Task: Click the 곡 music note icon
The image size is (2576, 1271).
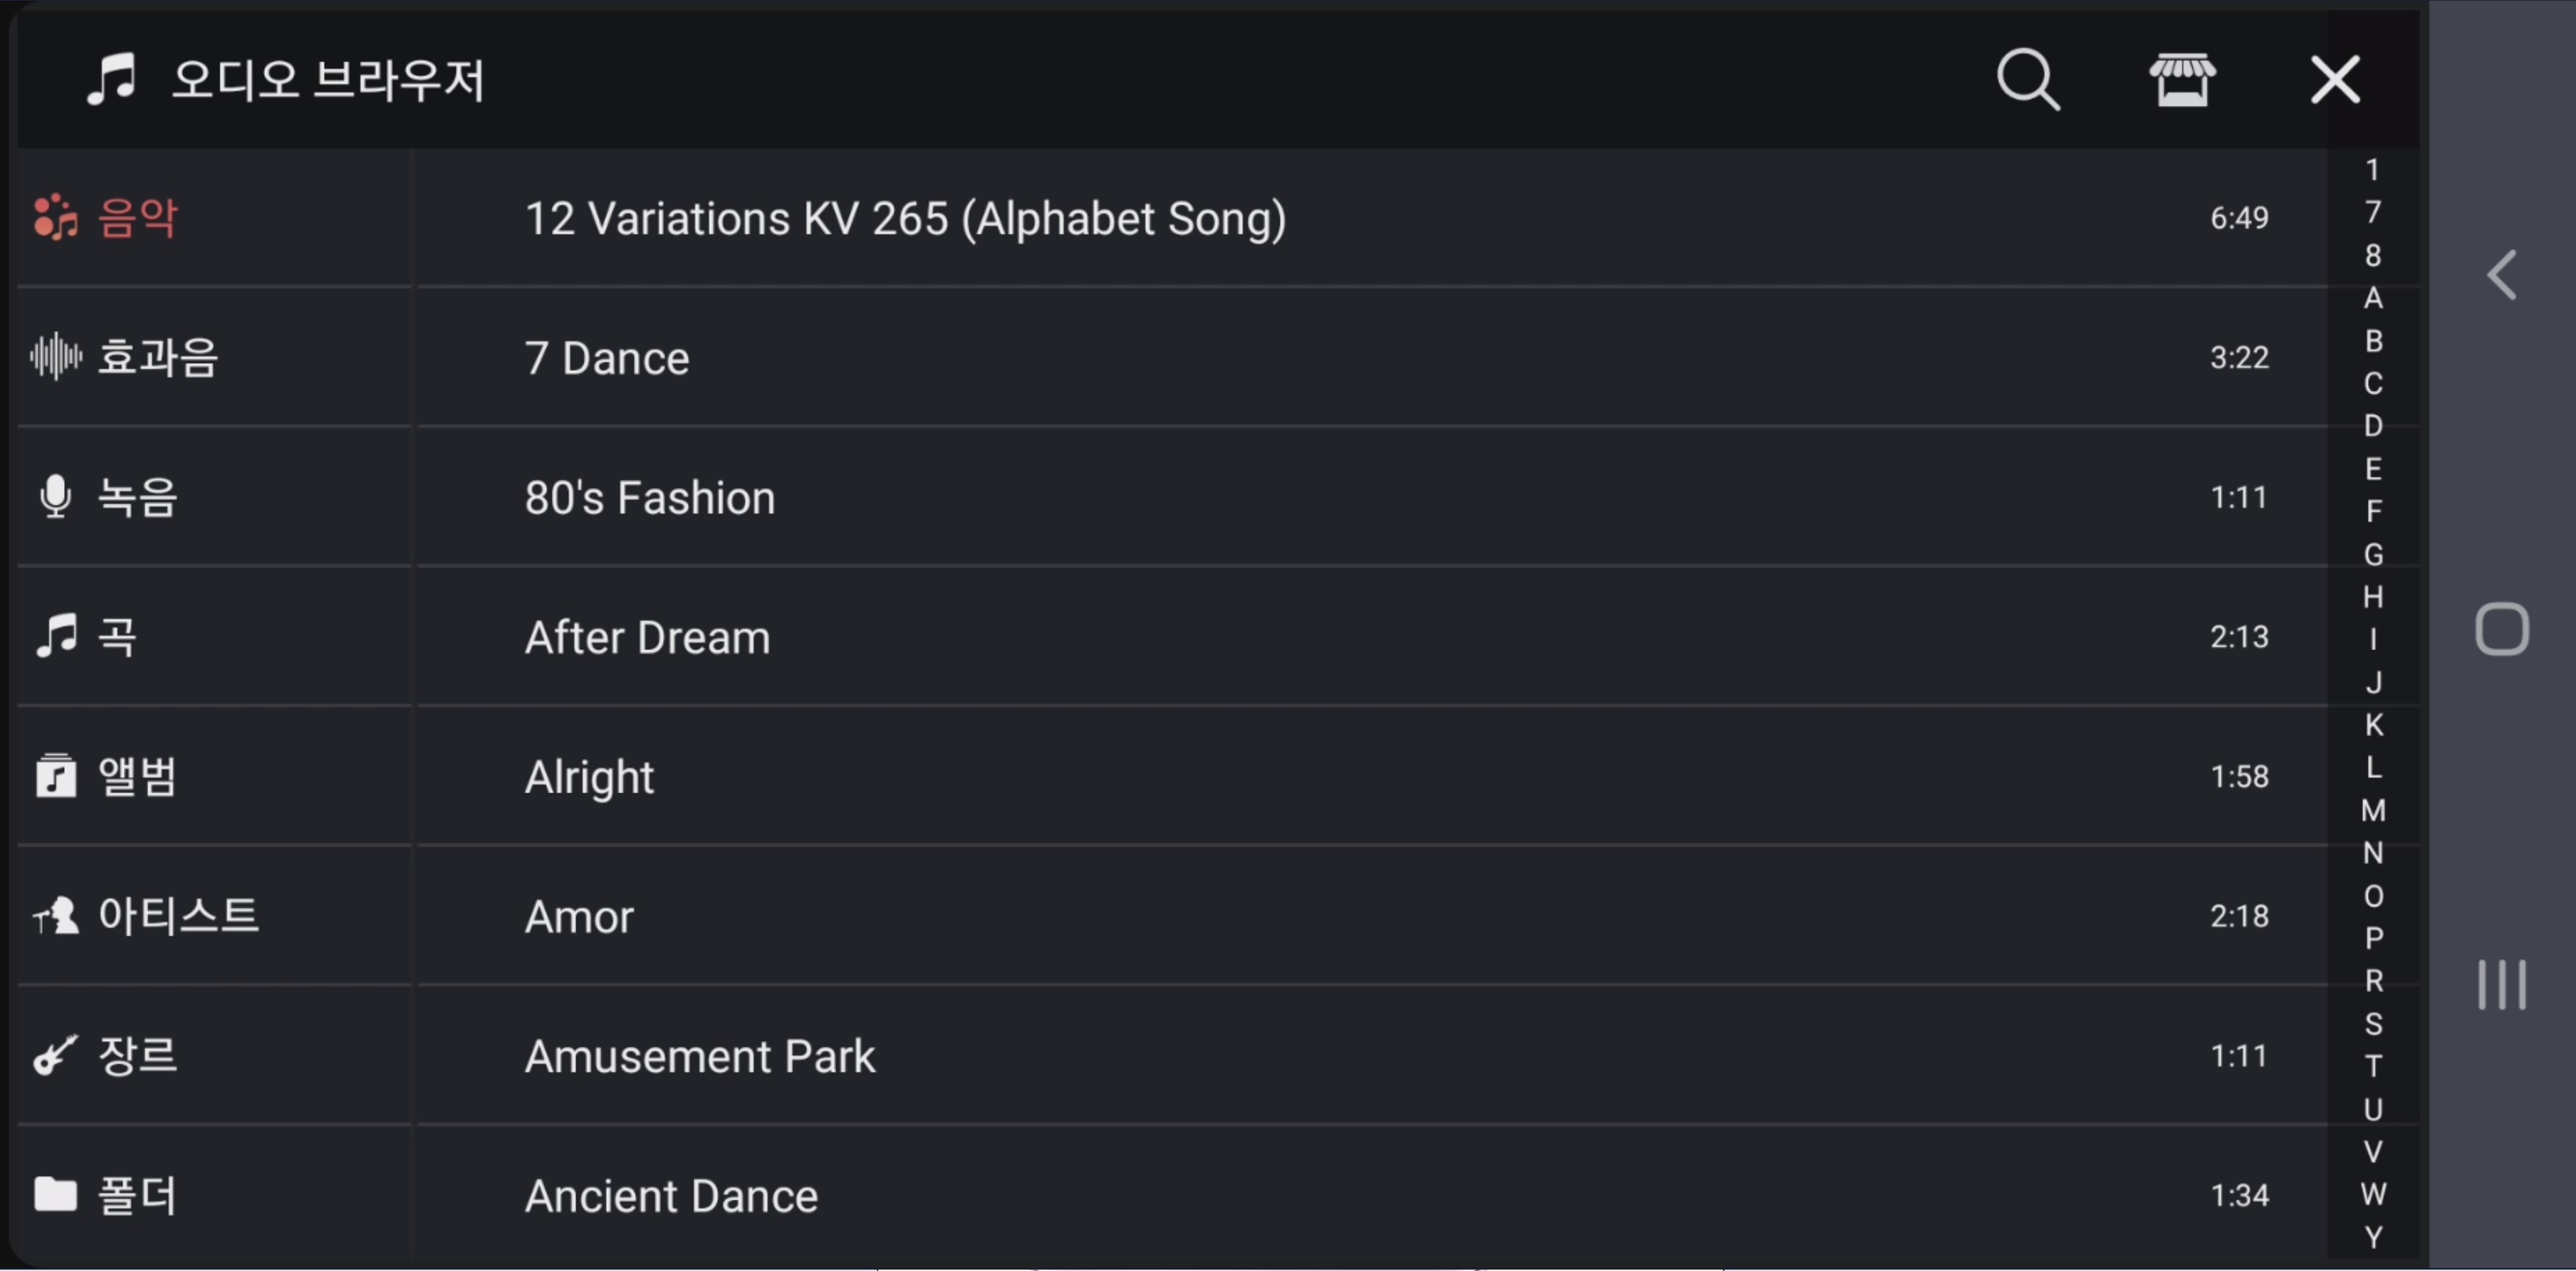Action: click(56, 636)
